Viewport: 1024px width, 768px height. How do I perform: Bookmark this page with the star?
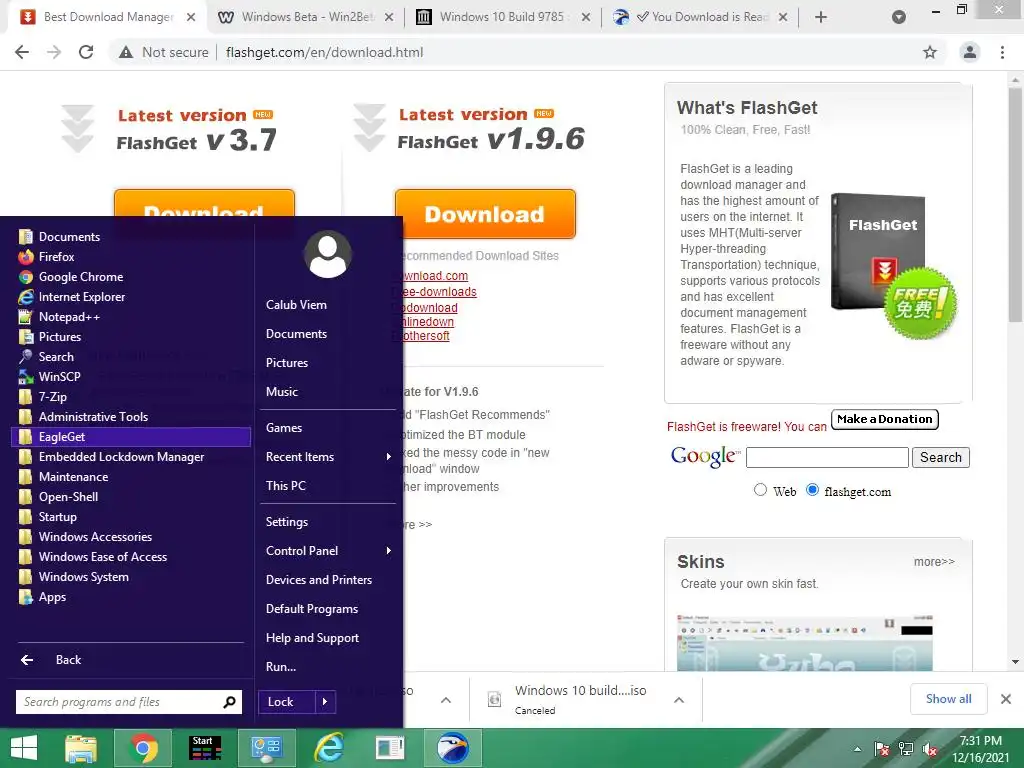pos(930,52)
